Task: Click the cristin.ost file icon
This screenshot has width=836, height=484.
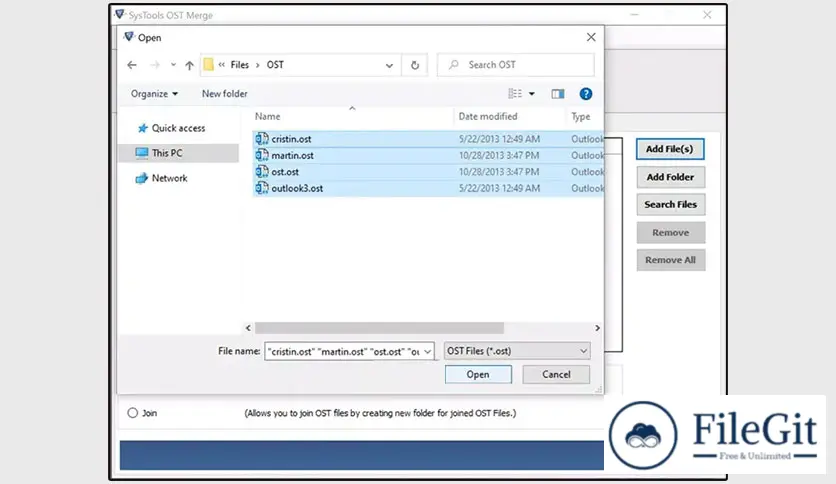Action: [x=261, y=139]
